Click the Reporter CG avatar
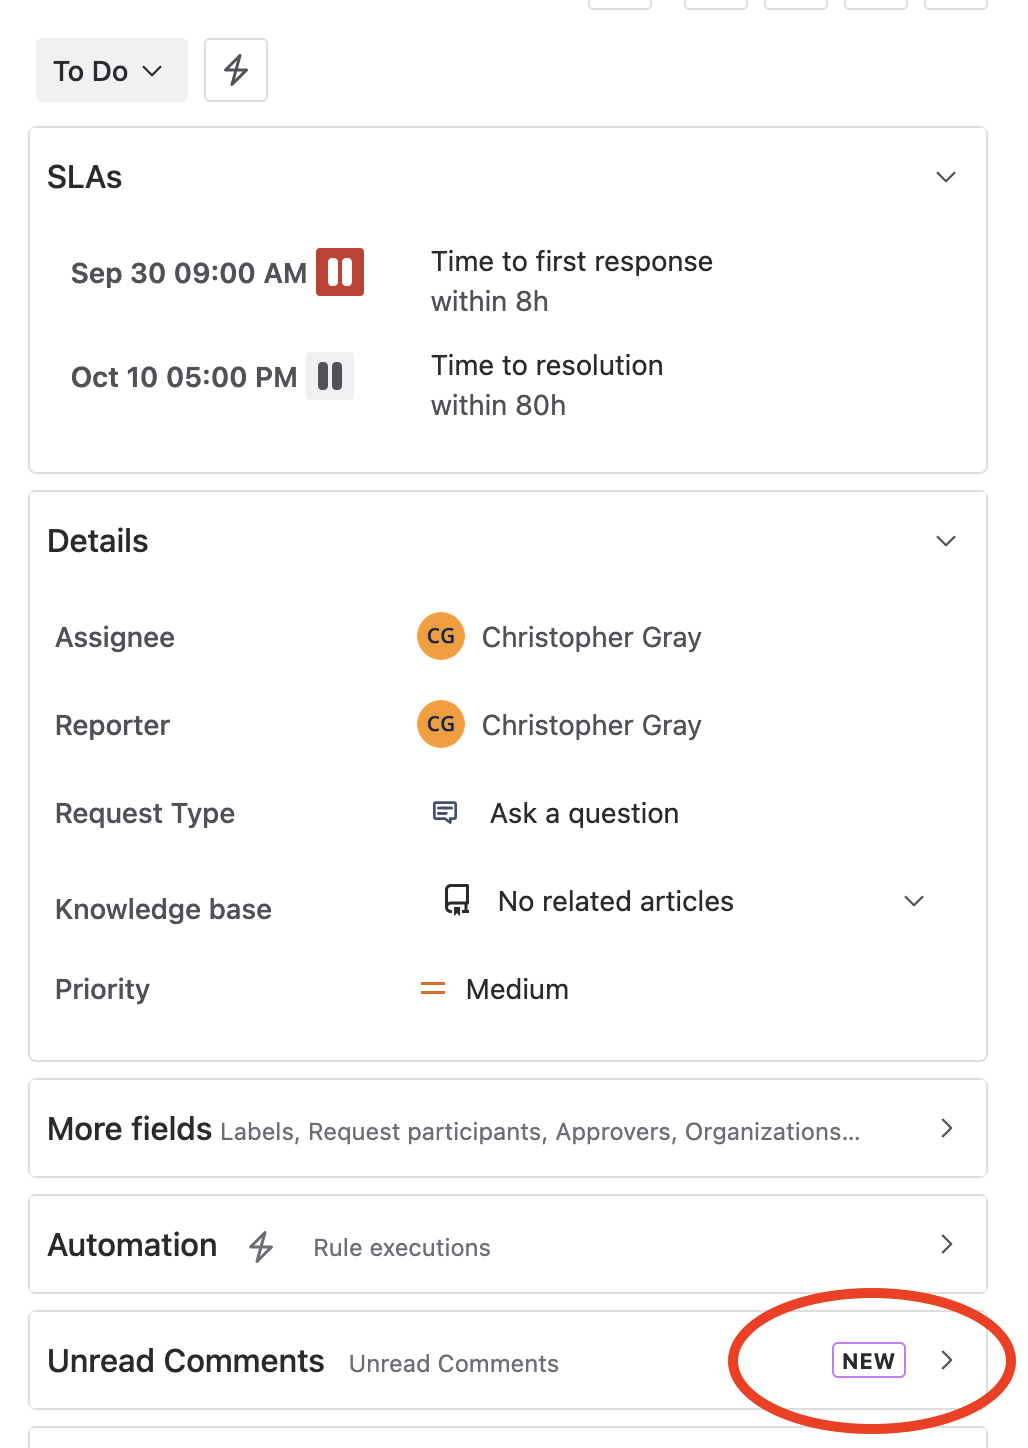 point(441,725)
